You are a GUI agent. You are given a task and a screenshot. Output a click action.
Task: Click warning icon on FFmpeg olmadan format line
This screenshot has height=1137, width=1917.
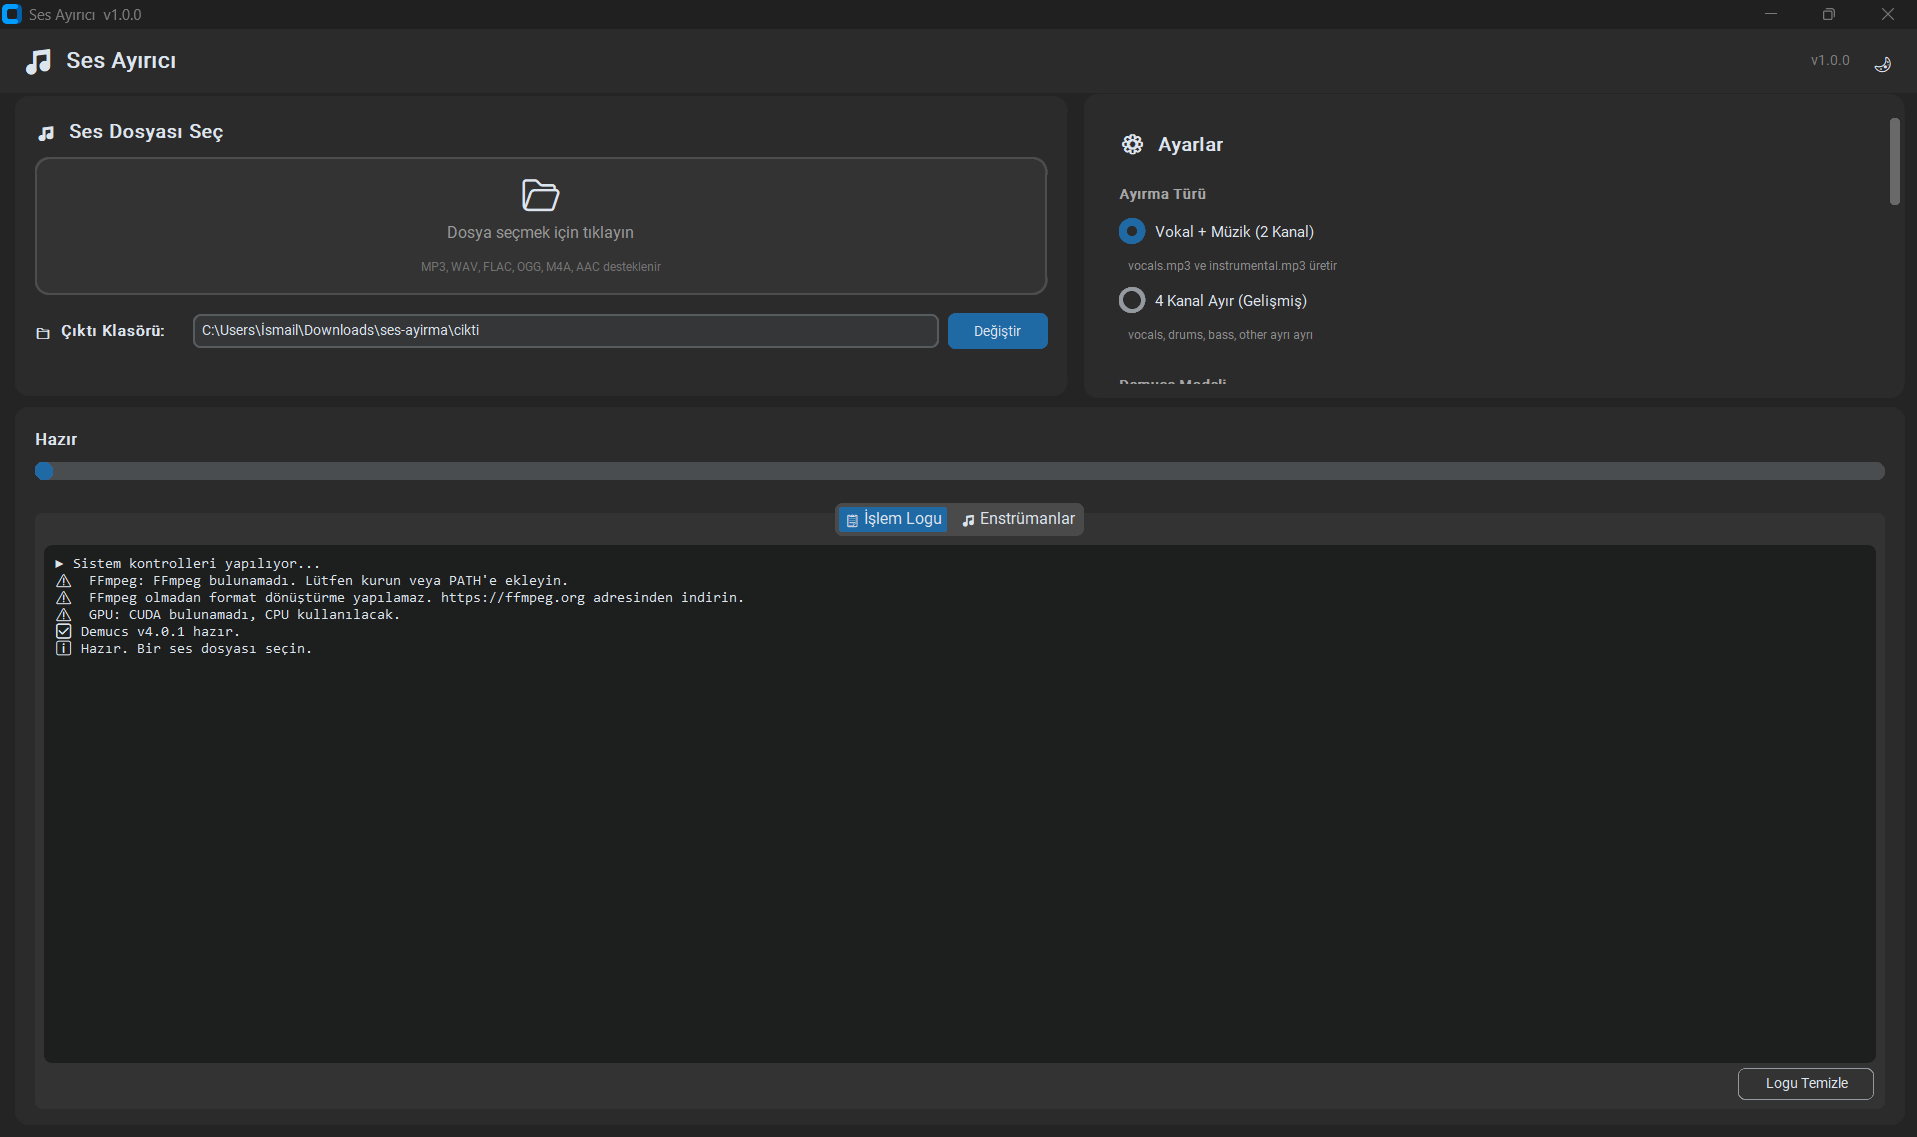pyautogui.click(x=64, y=598)
